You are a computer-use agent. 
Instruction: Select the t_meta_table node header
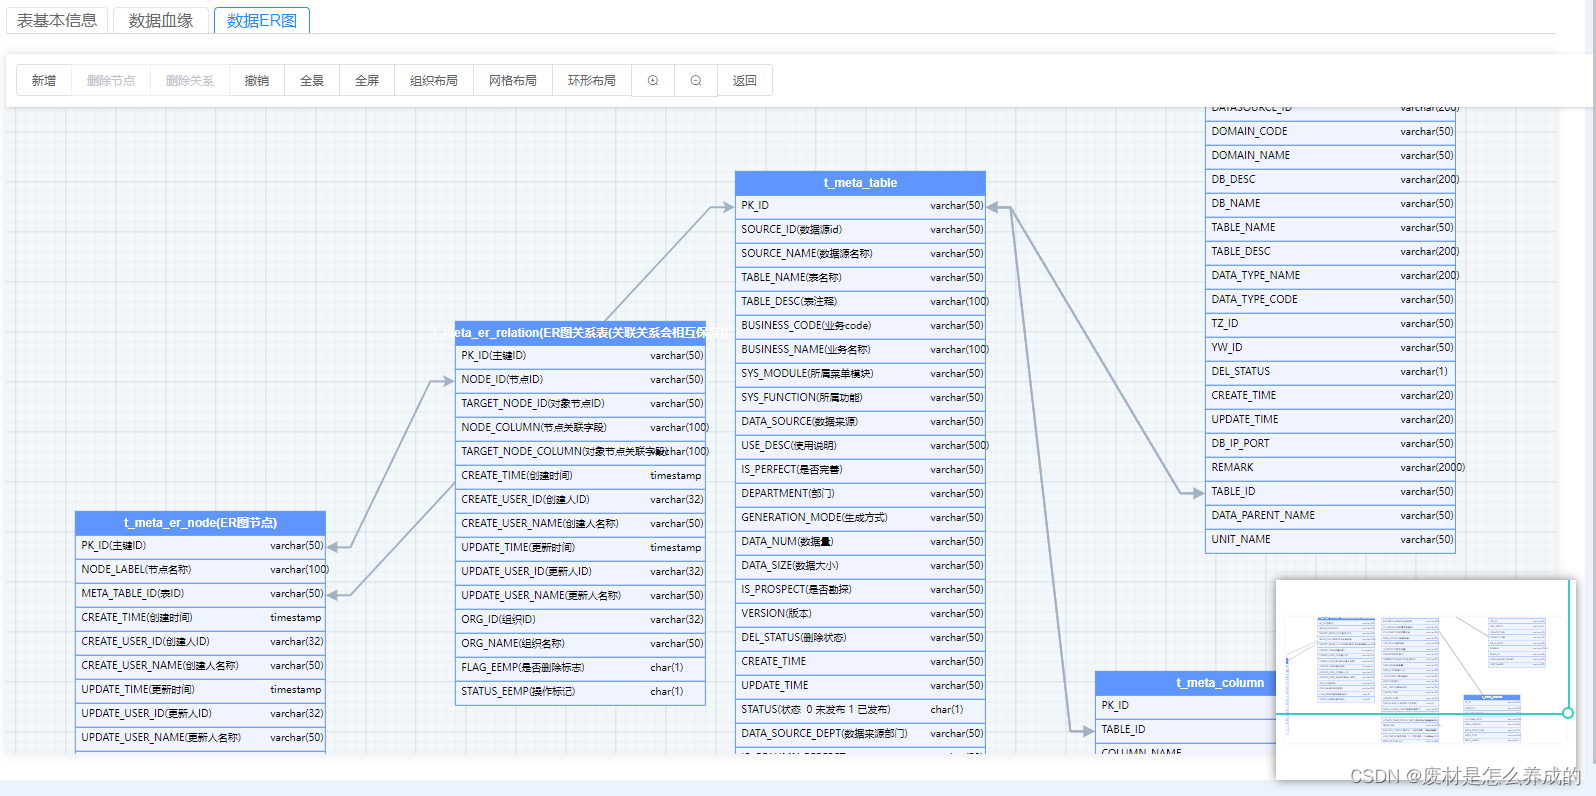(860, 182)
